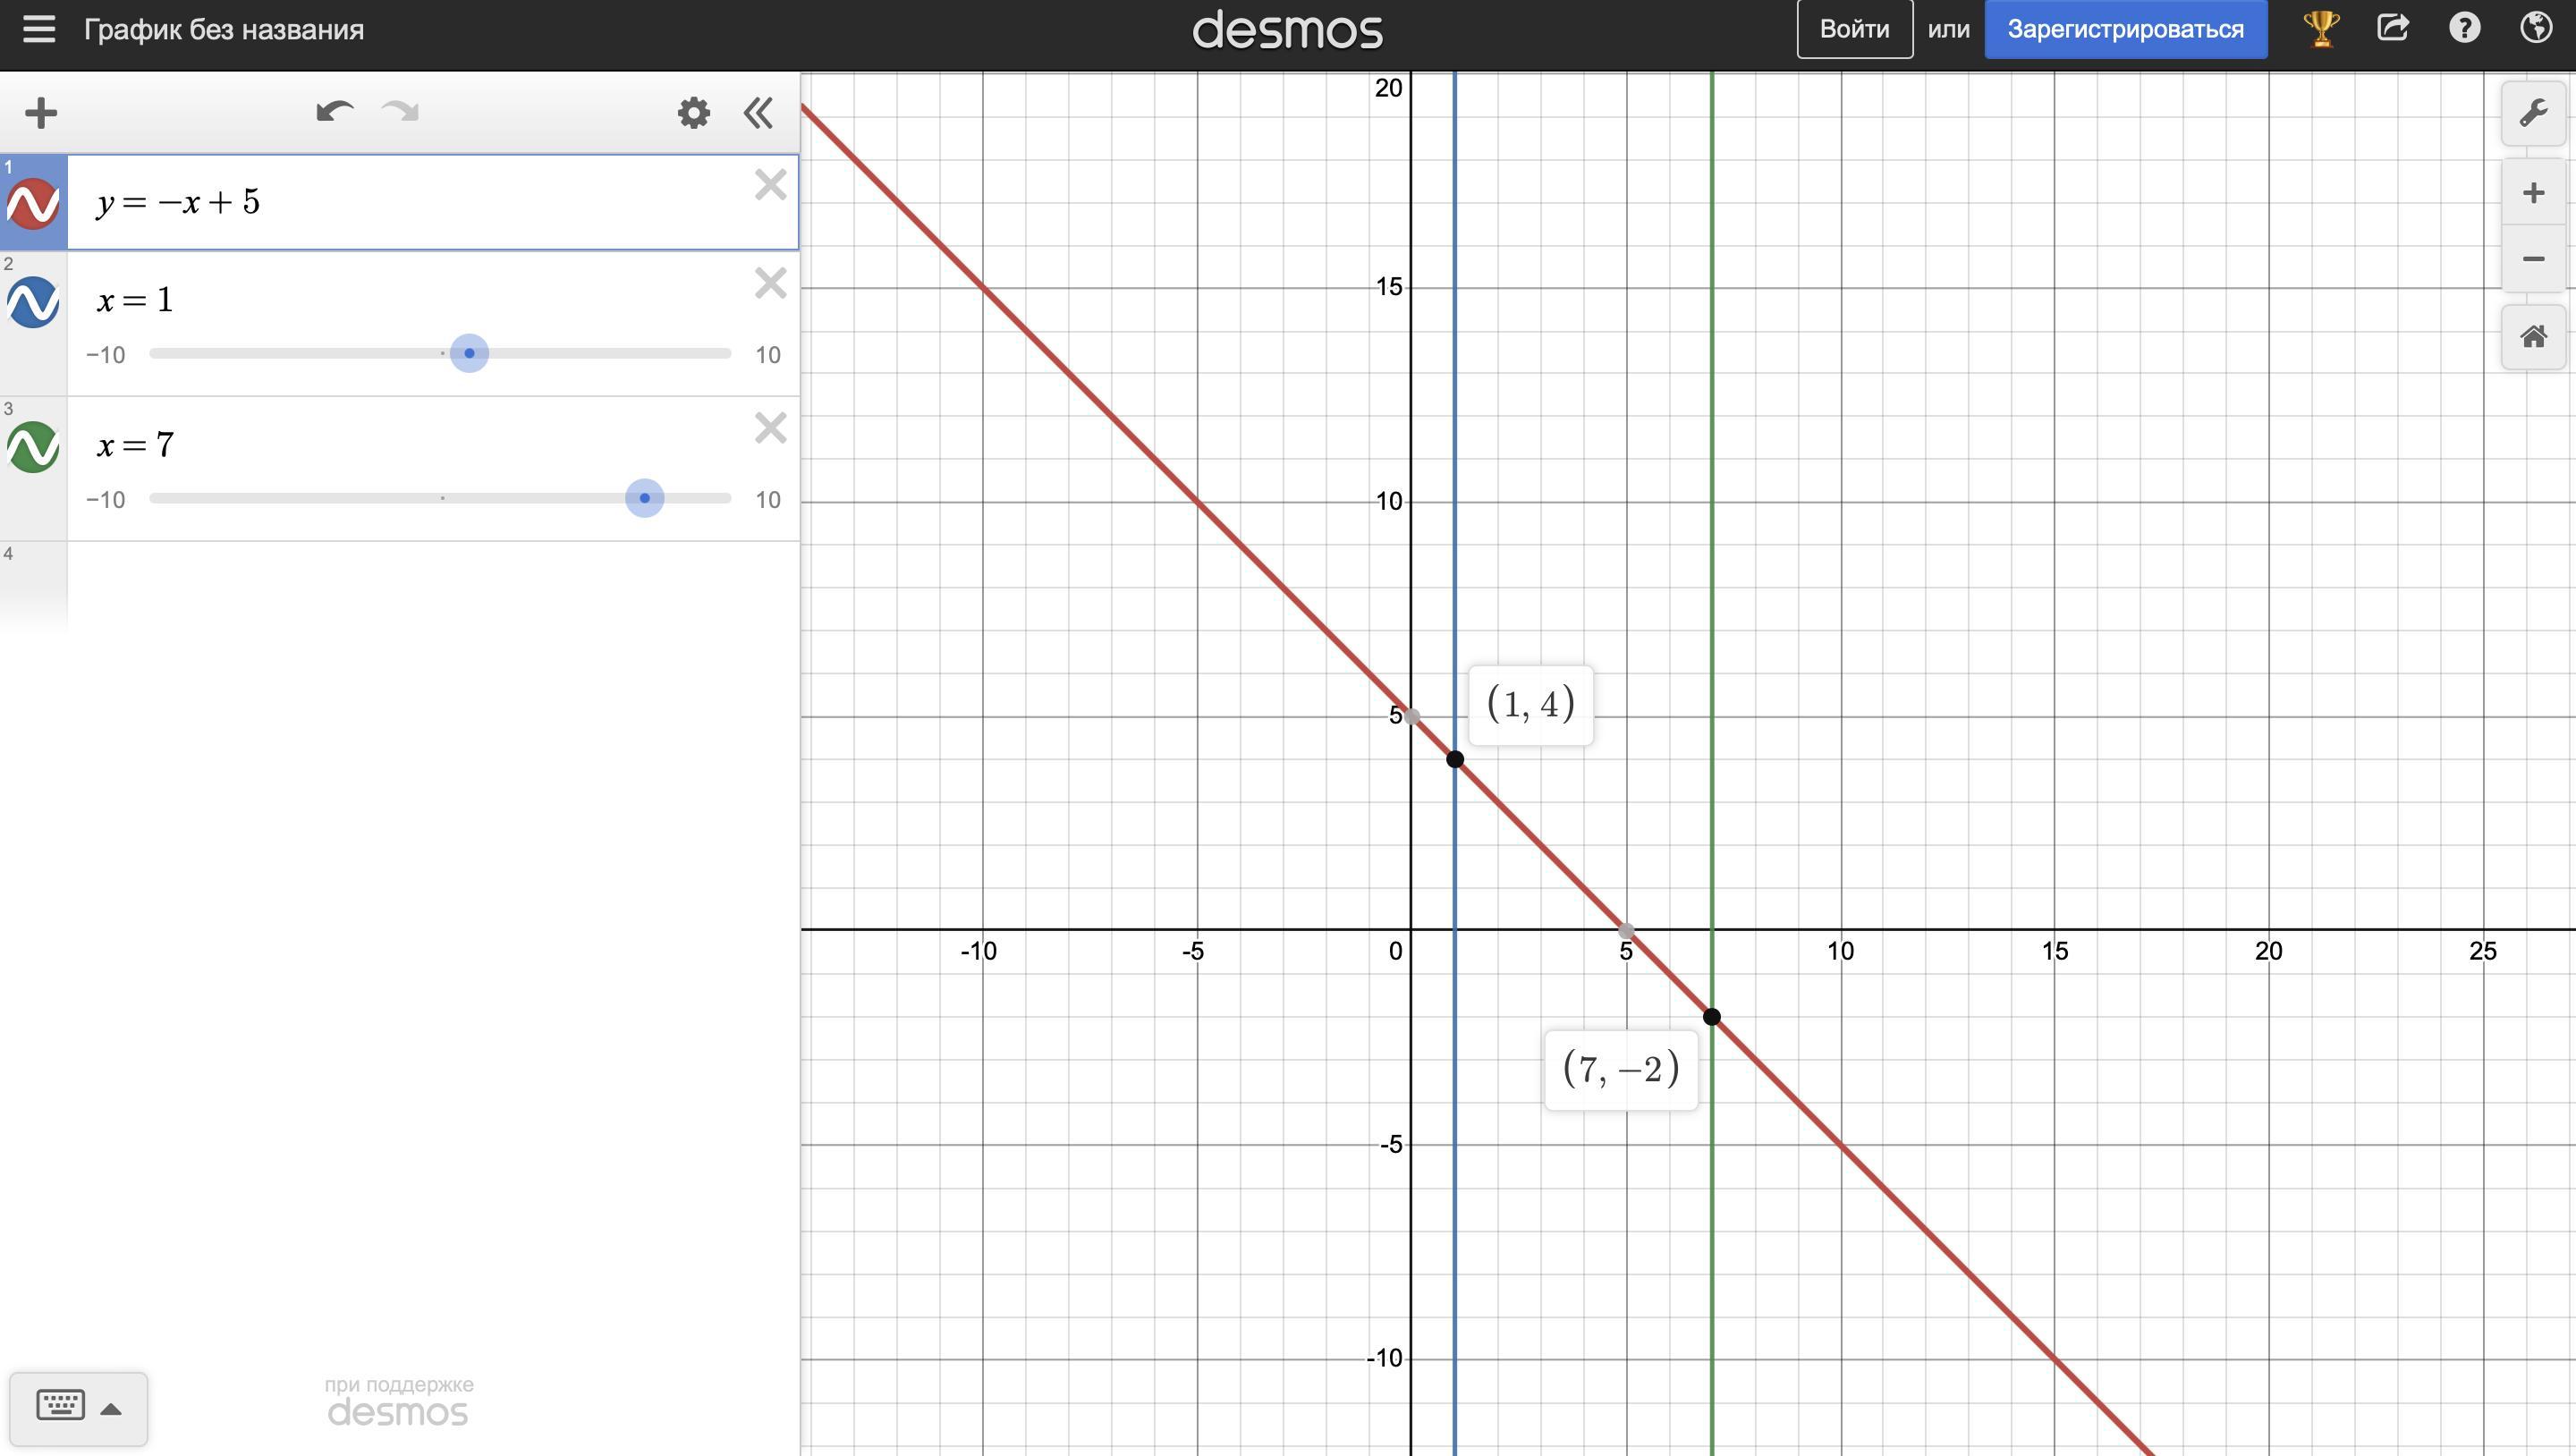The height and width of the screenshot is (1456, 2576).
Task: Click the x=7 slider upper bound 10
Action: tap(767, 500)
